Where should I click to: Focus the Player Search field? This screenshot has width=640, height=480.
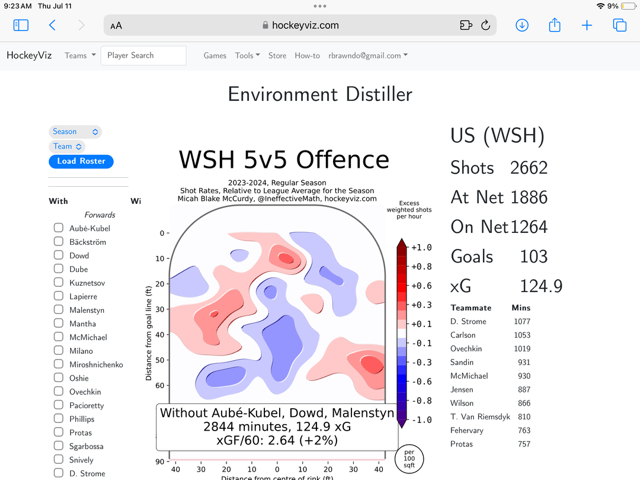(144, 56)
